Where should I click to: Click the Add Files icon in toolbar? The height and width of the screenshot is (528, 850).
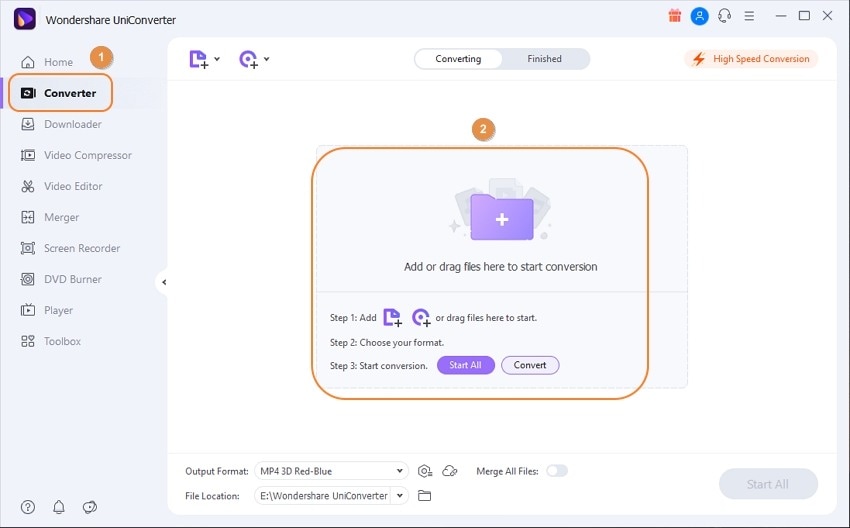(199, 59)
